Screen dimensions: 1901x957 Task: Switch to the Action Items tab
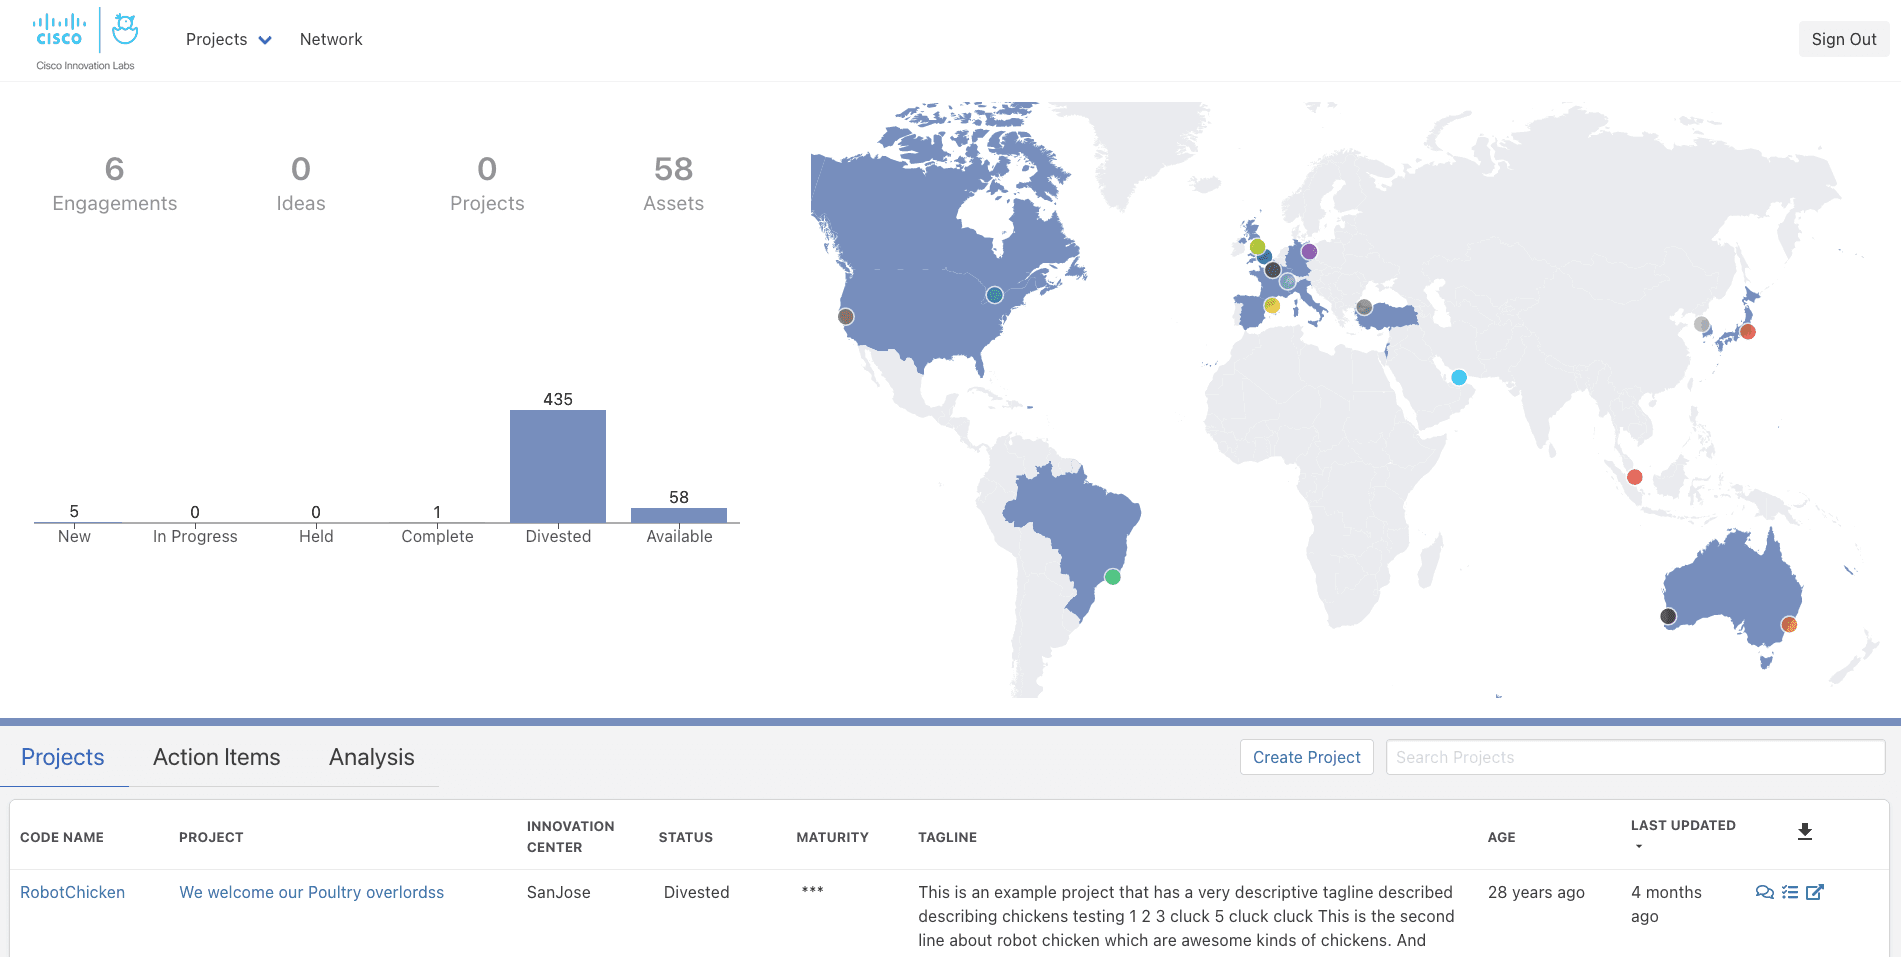coord(216,757)
